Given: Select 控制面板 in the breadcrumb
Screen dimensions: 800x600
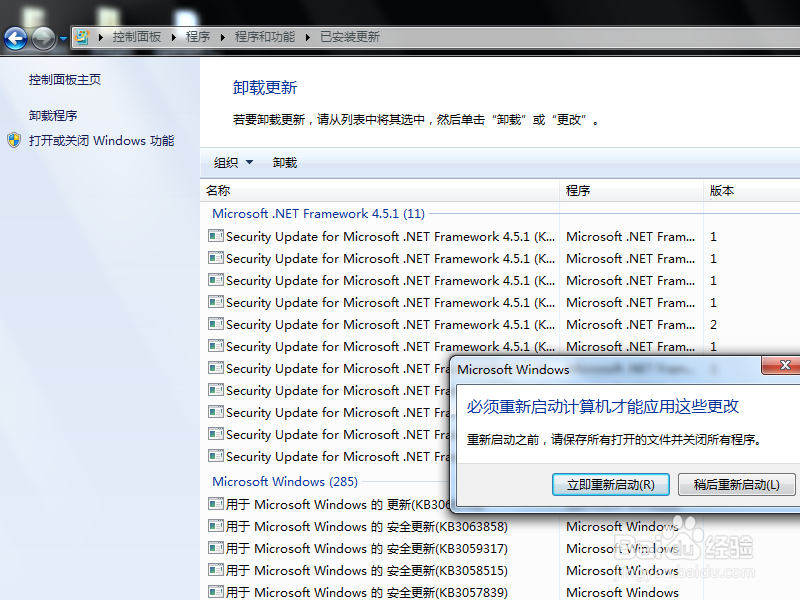Looking at the screenshot, I should point(137,37).
